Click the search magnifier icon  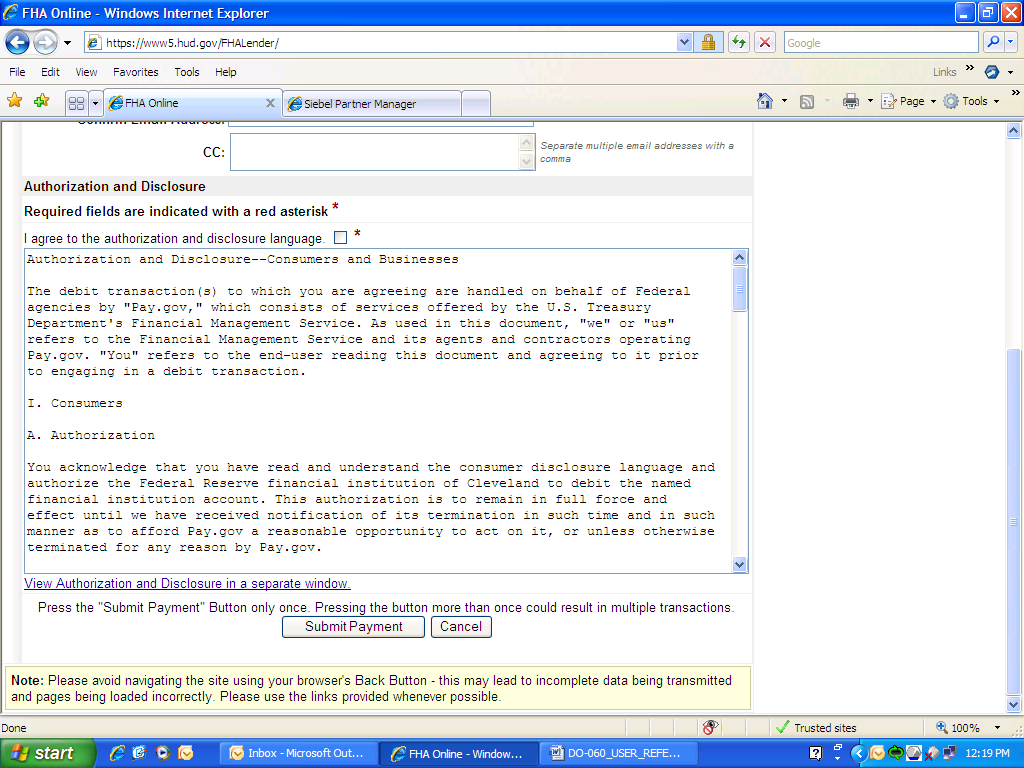click(993, 42)
